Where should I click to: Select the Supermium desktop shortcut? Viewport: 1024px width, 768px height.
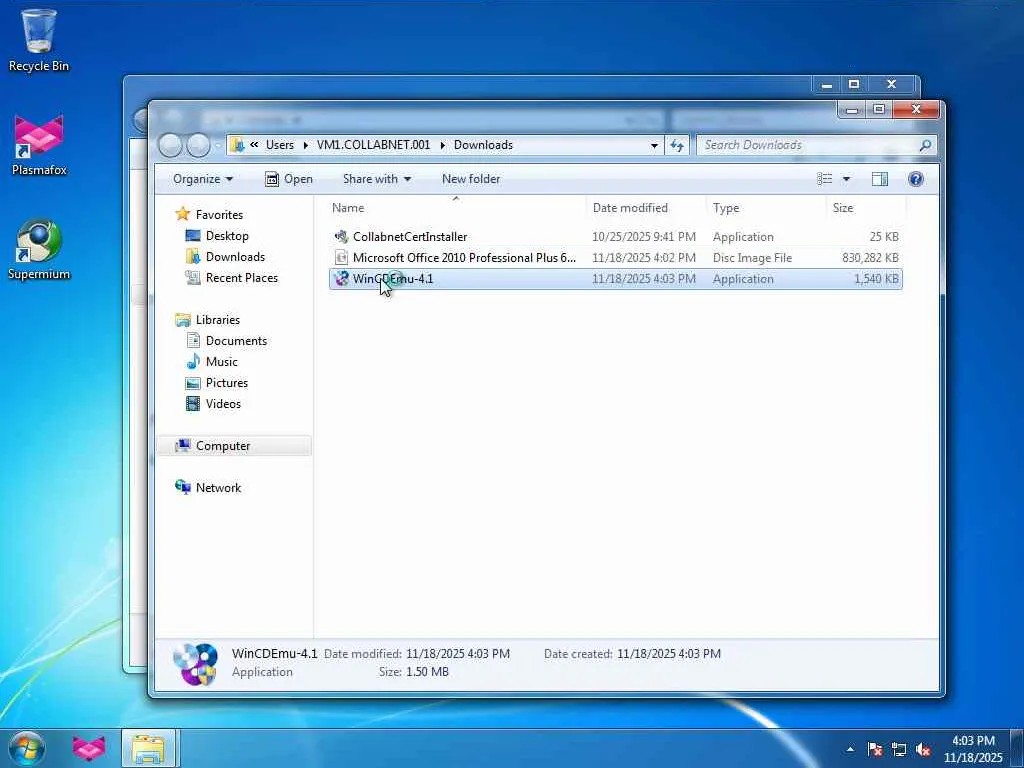tap(39, 249)
